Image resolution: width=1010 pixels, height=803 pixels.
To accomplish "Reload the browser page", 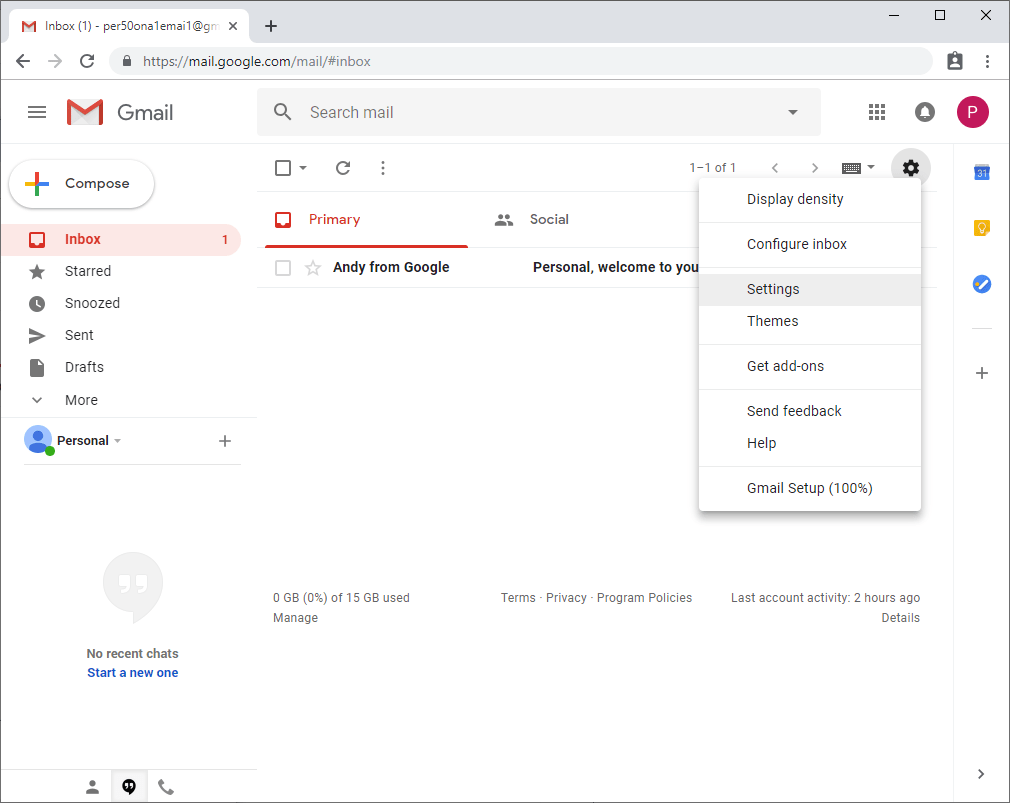I will (x=87, y=61).
